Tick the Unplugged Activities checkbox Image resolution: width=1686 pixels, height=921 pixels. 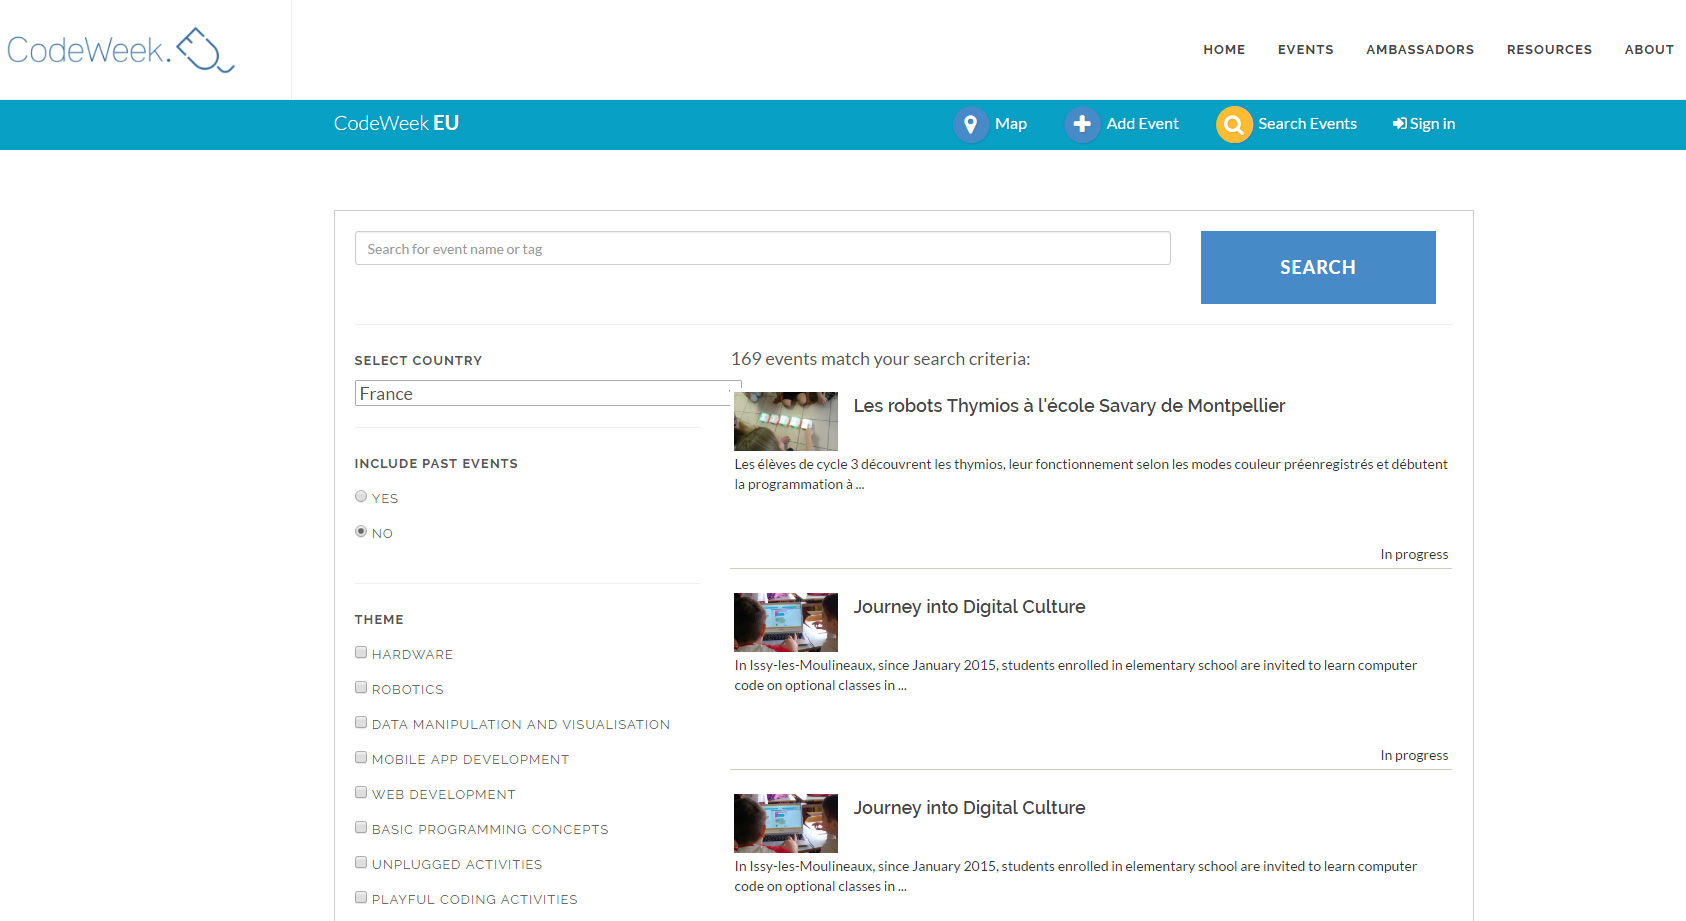coord(361,862)
